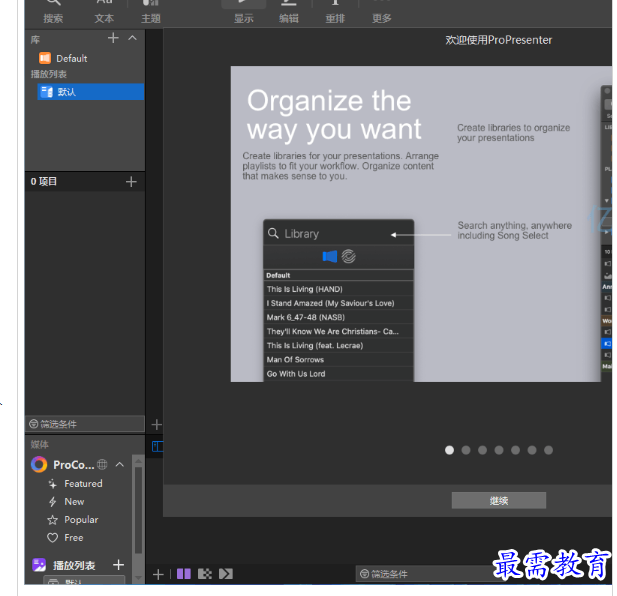Screen dimensions: 617x596
Task: Add a new library with the plus icon
Action: pos(113,38)
